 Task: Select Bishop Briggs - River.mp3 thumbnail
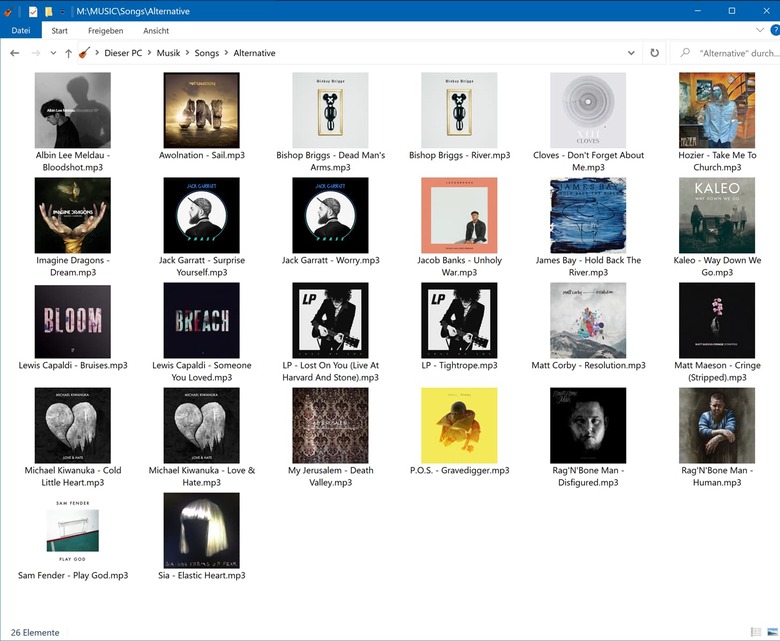coord(459,110)
